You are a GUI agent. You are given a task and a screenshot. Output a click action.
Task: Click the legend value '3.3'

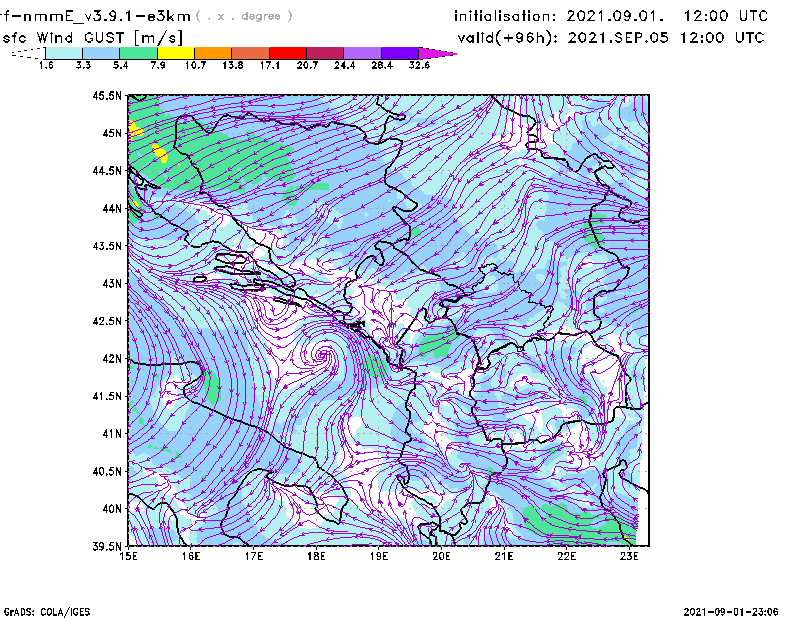83,65
